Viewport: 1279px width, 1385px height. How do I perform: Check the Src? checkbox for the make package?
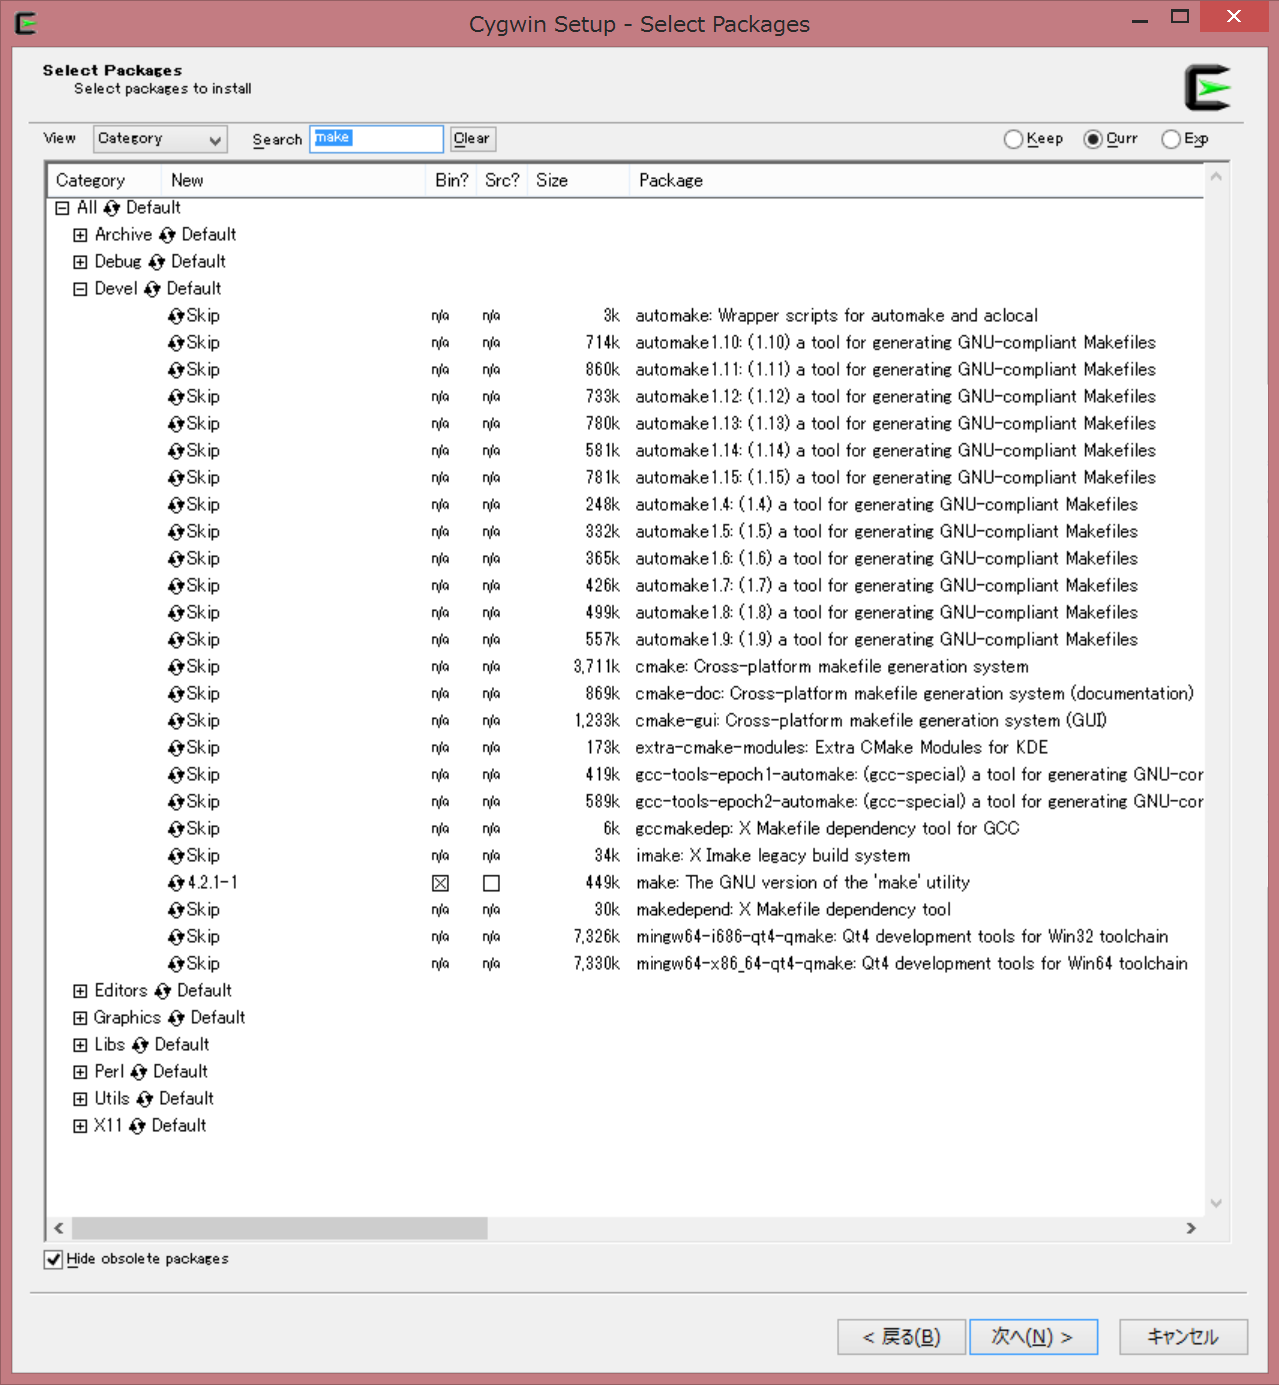(x=490, y=883)
